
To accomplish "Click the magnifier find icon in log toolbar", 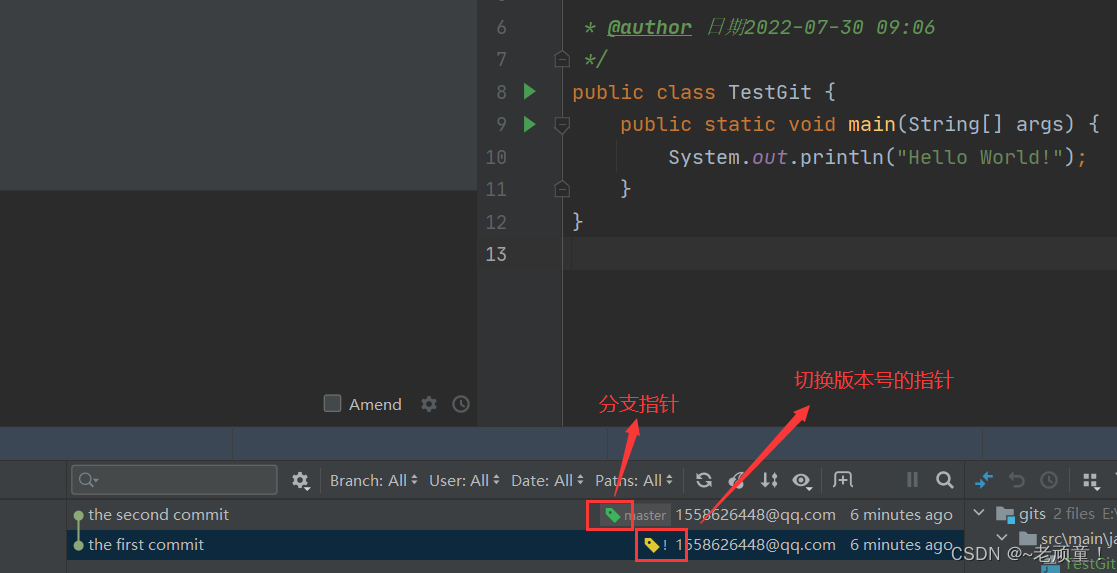I will point(945,480).
